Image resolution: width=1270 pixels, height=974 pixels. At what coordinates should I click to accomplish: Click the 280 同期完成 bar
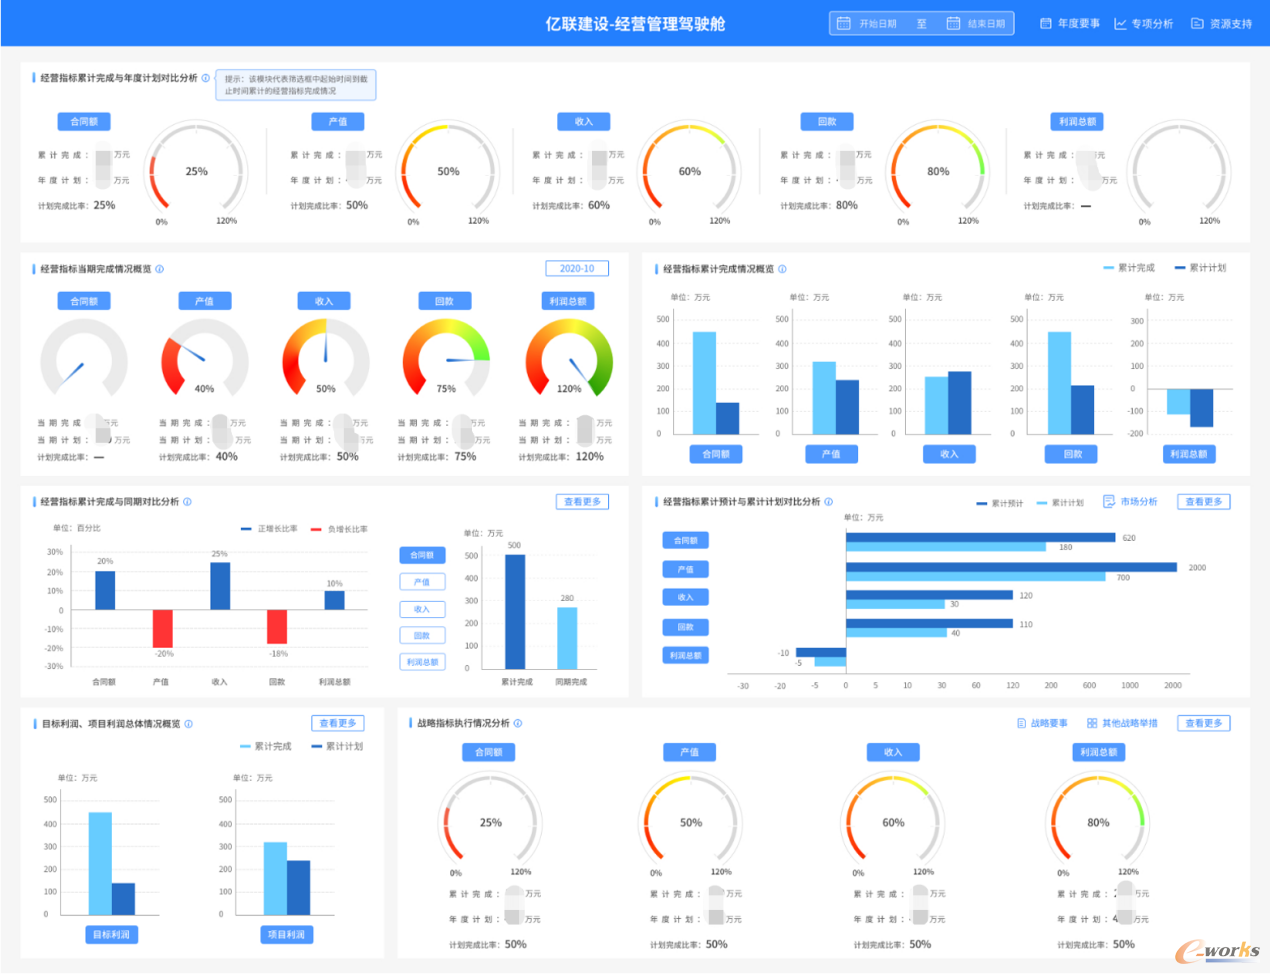[567, 638]
